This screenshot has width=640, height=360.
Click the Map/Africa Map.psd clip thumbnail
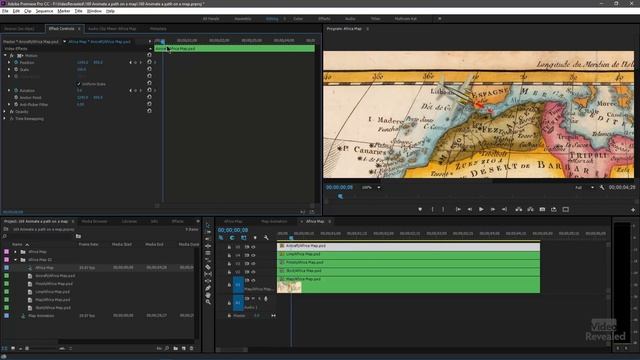pyautogui.click(x=289, y=287)
